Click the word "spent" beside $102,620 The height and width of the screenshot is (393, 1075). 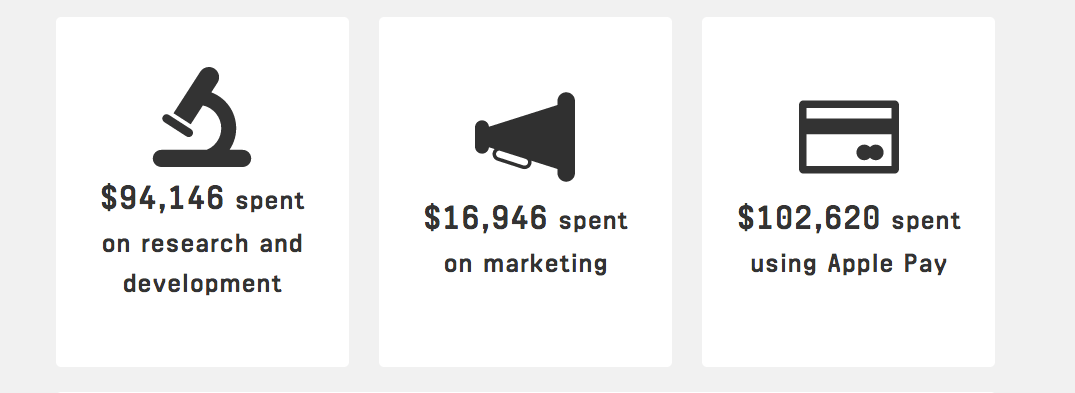point(926,222)
